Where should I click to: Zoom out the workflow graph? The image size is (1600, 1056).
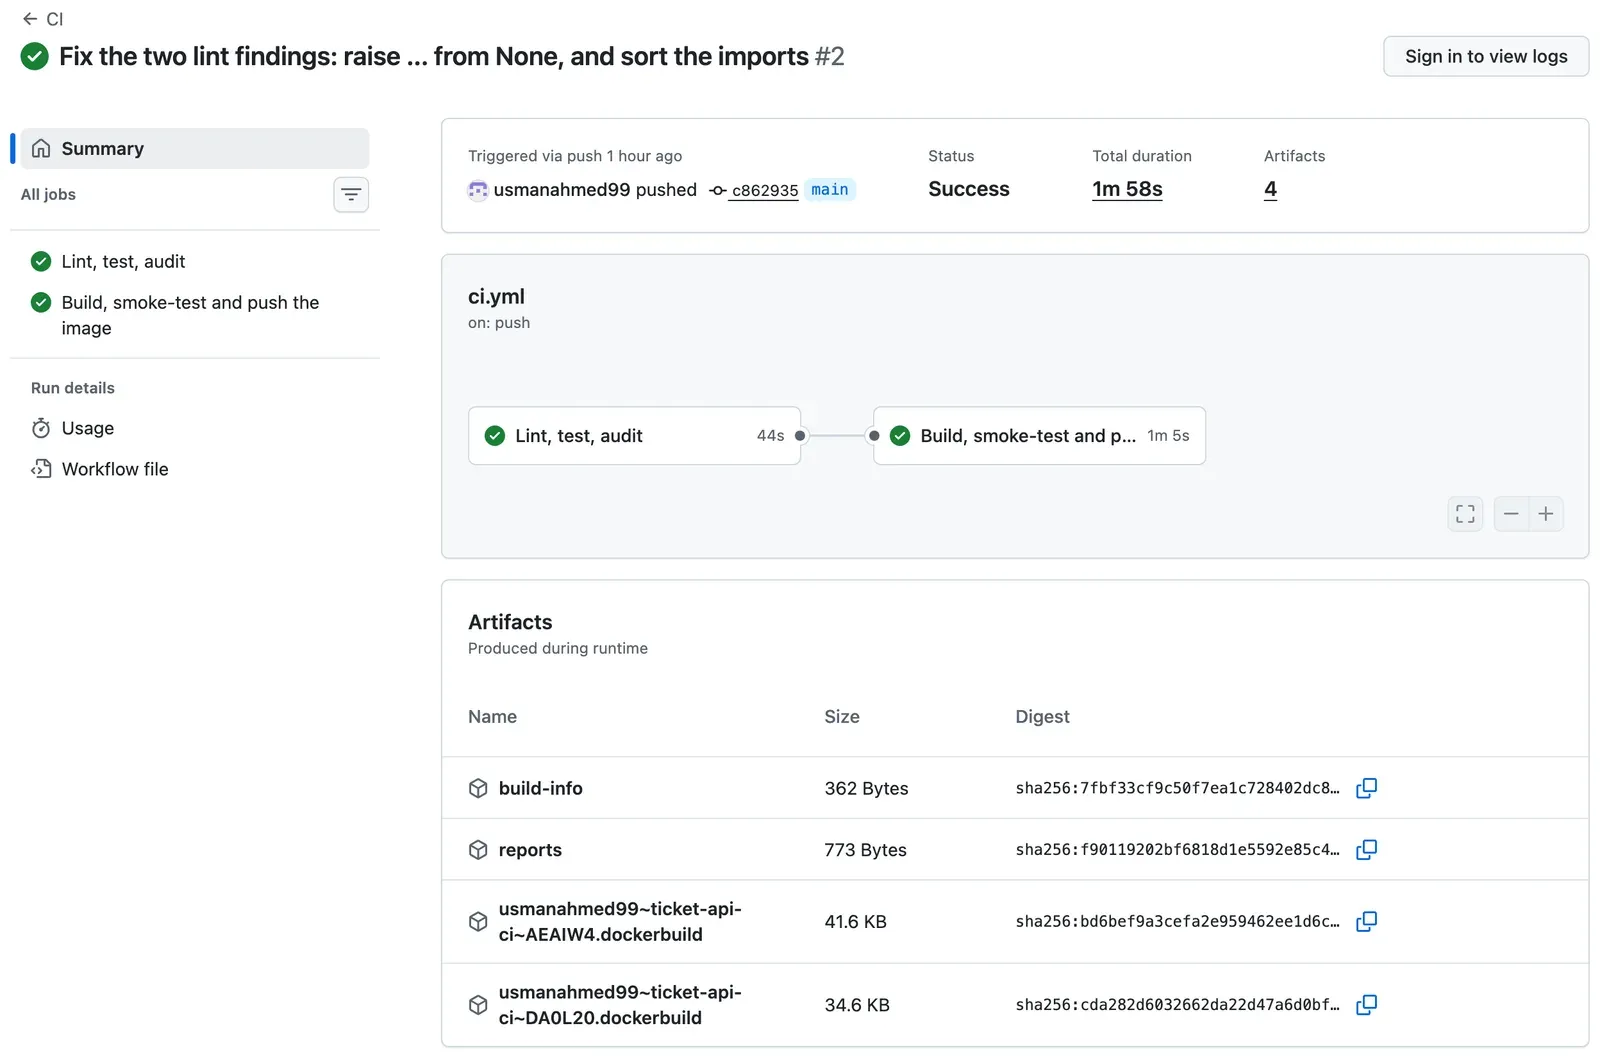click(x=1511, y=514)
